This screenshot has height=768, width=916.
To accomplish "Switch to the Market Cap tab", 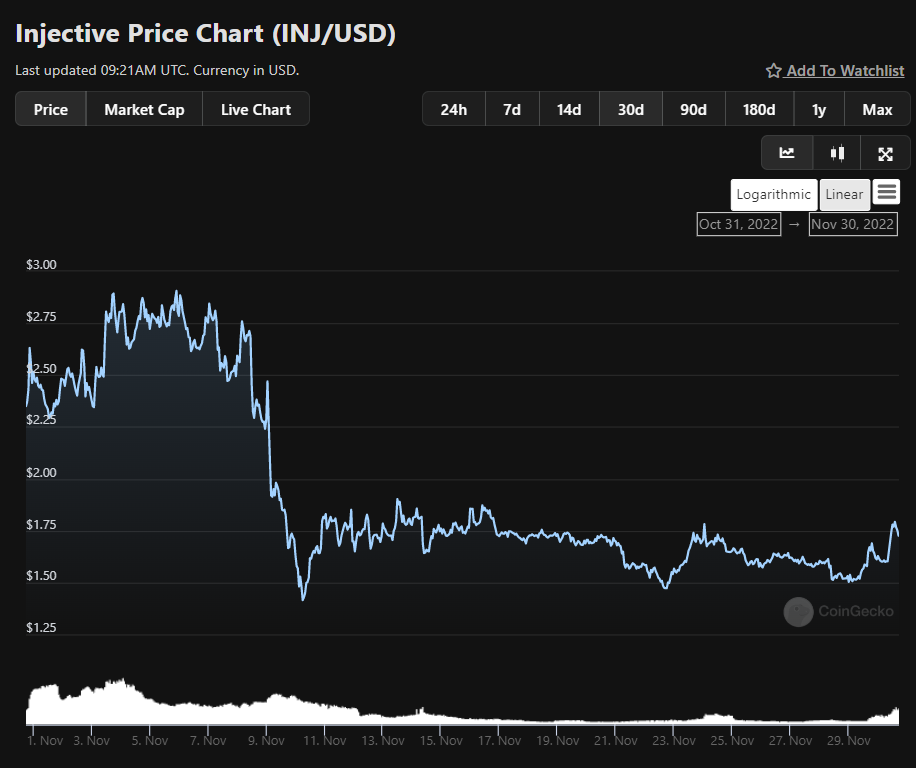I will 144,109.
